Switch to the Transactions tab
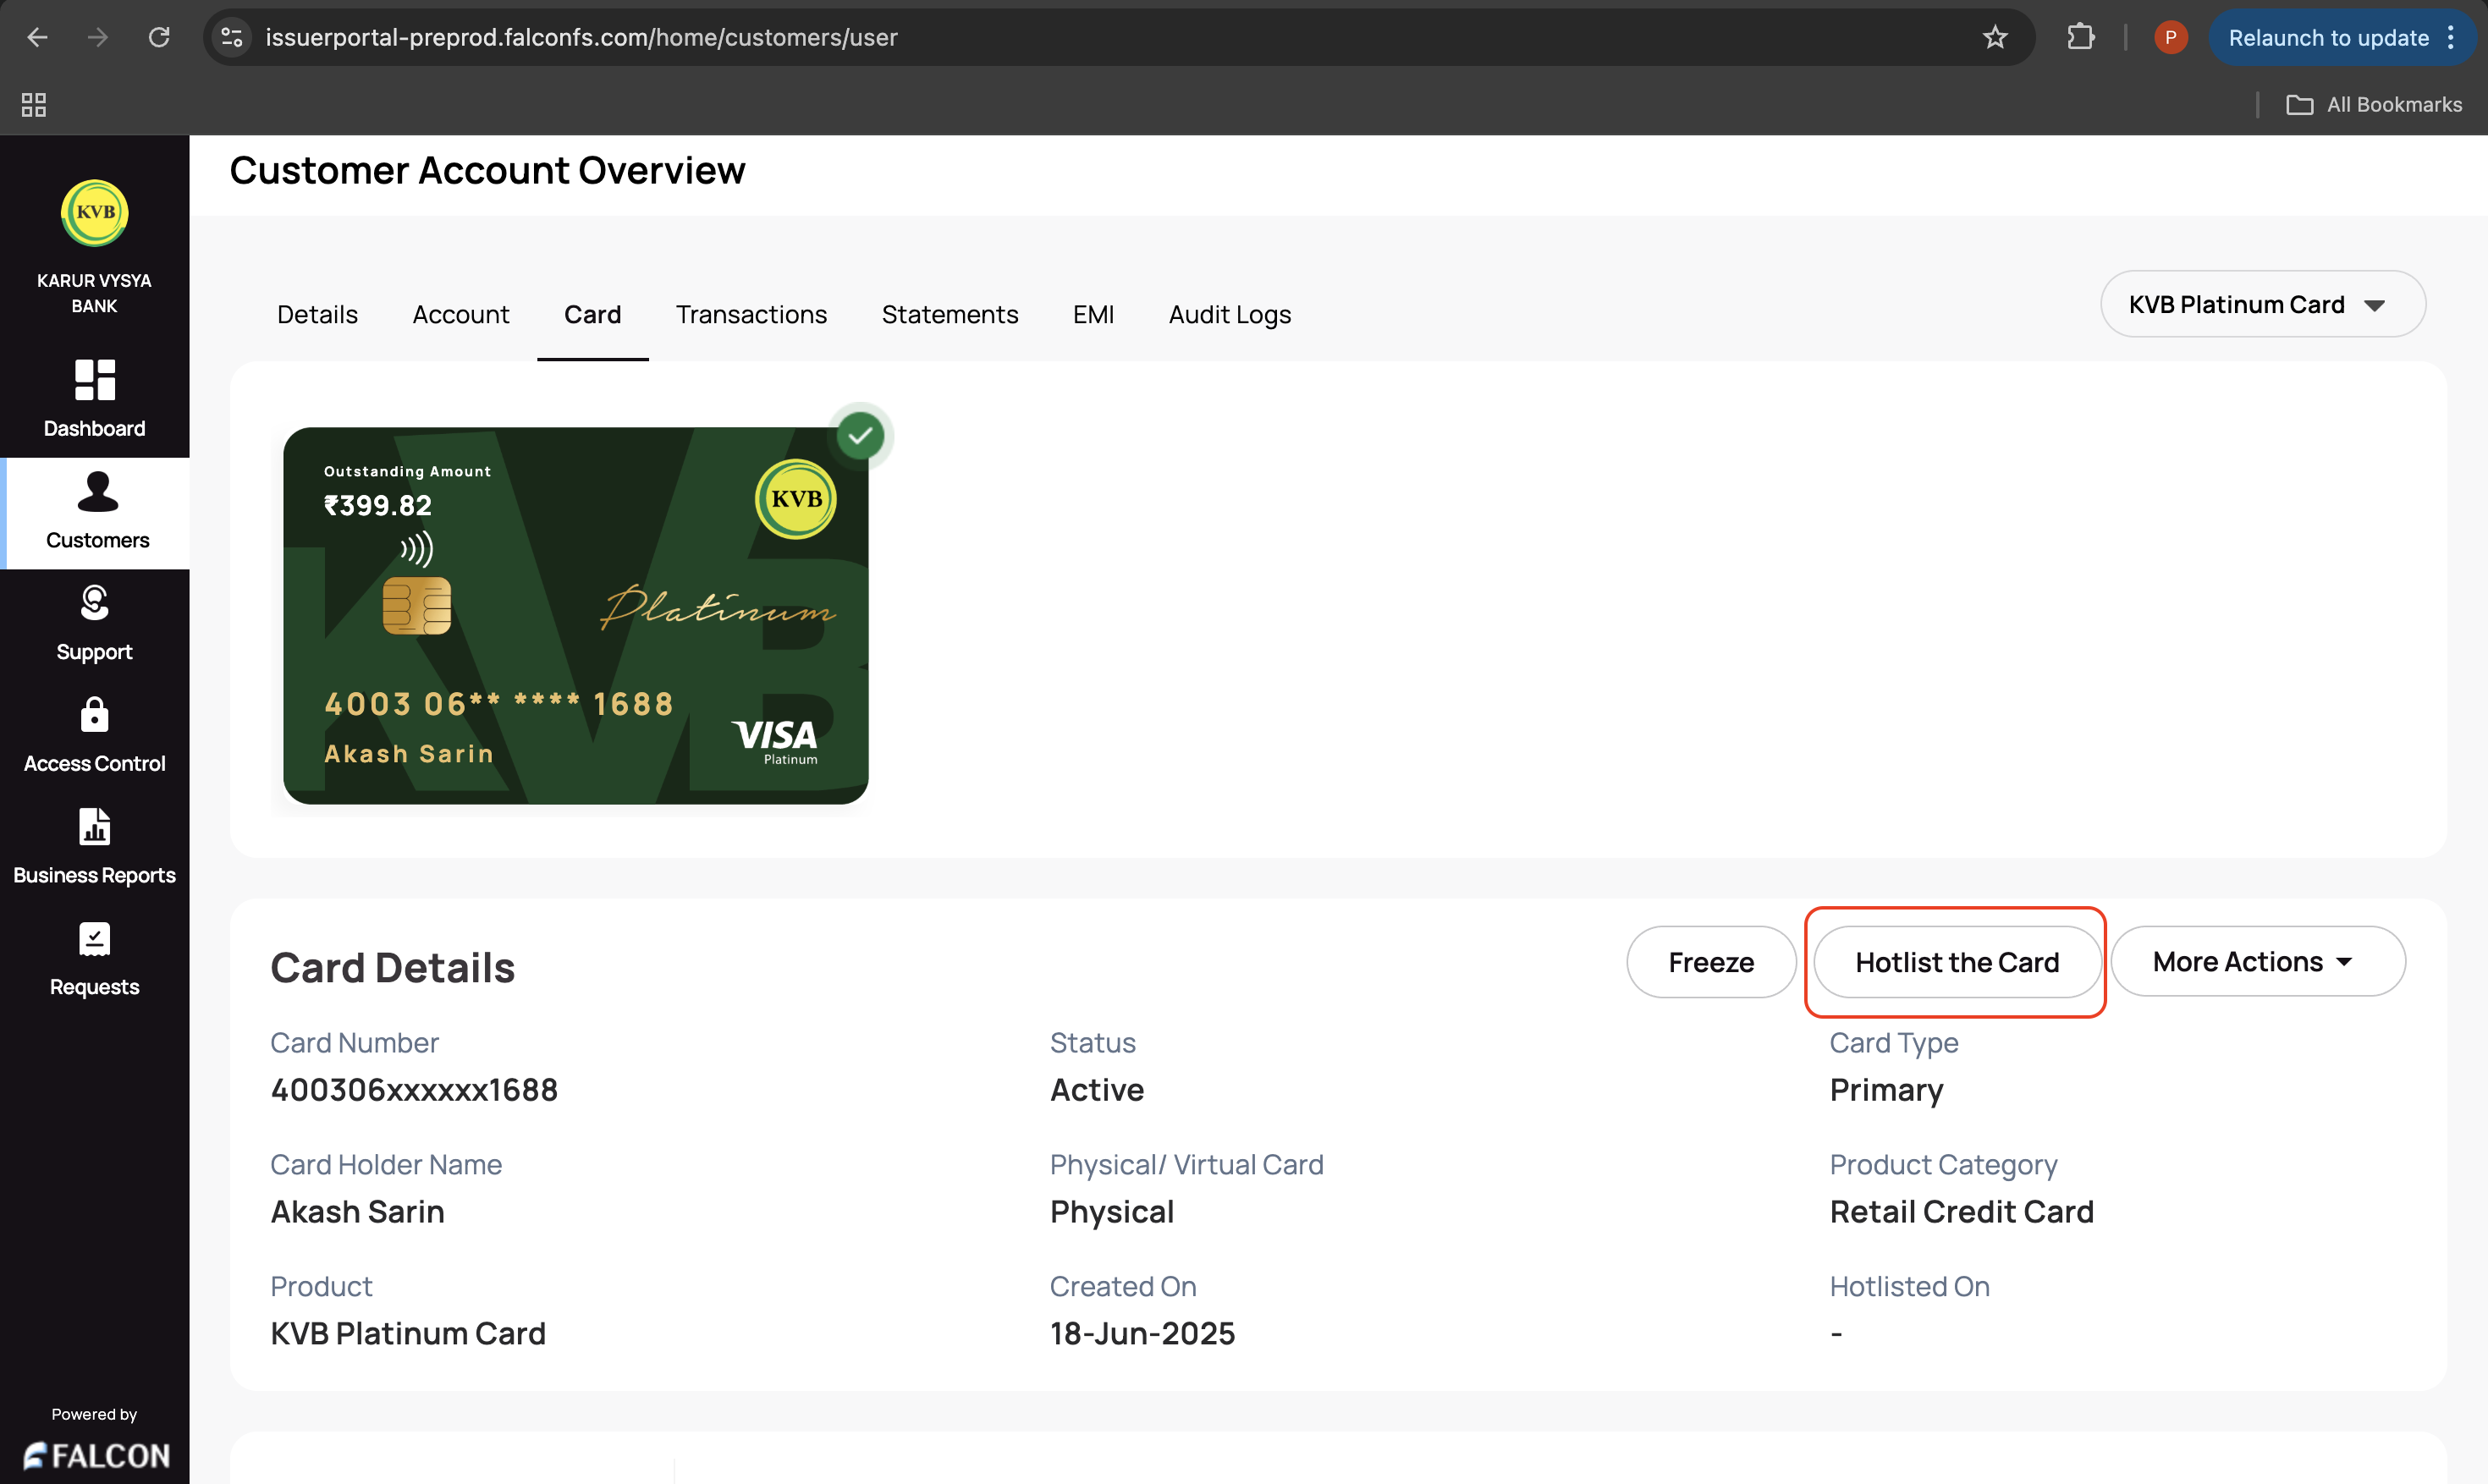 tap(751, 315)
